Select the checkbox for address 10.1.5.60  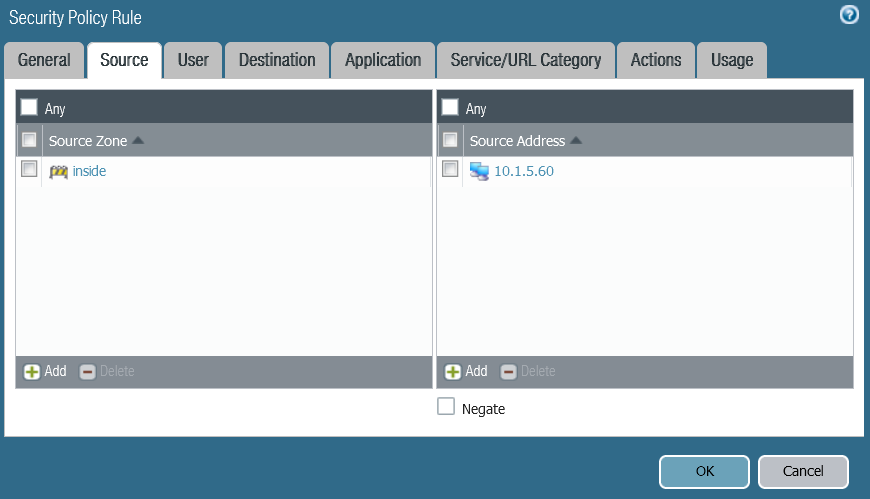[x=450, y=169]
